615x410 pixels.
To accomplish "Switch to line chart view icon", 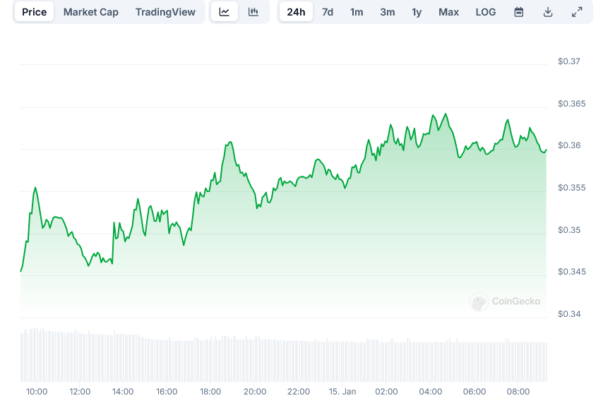I will 225,12.
